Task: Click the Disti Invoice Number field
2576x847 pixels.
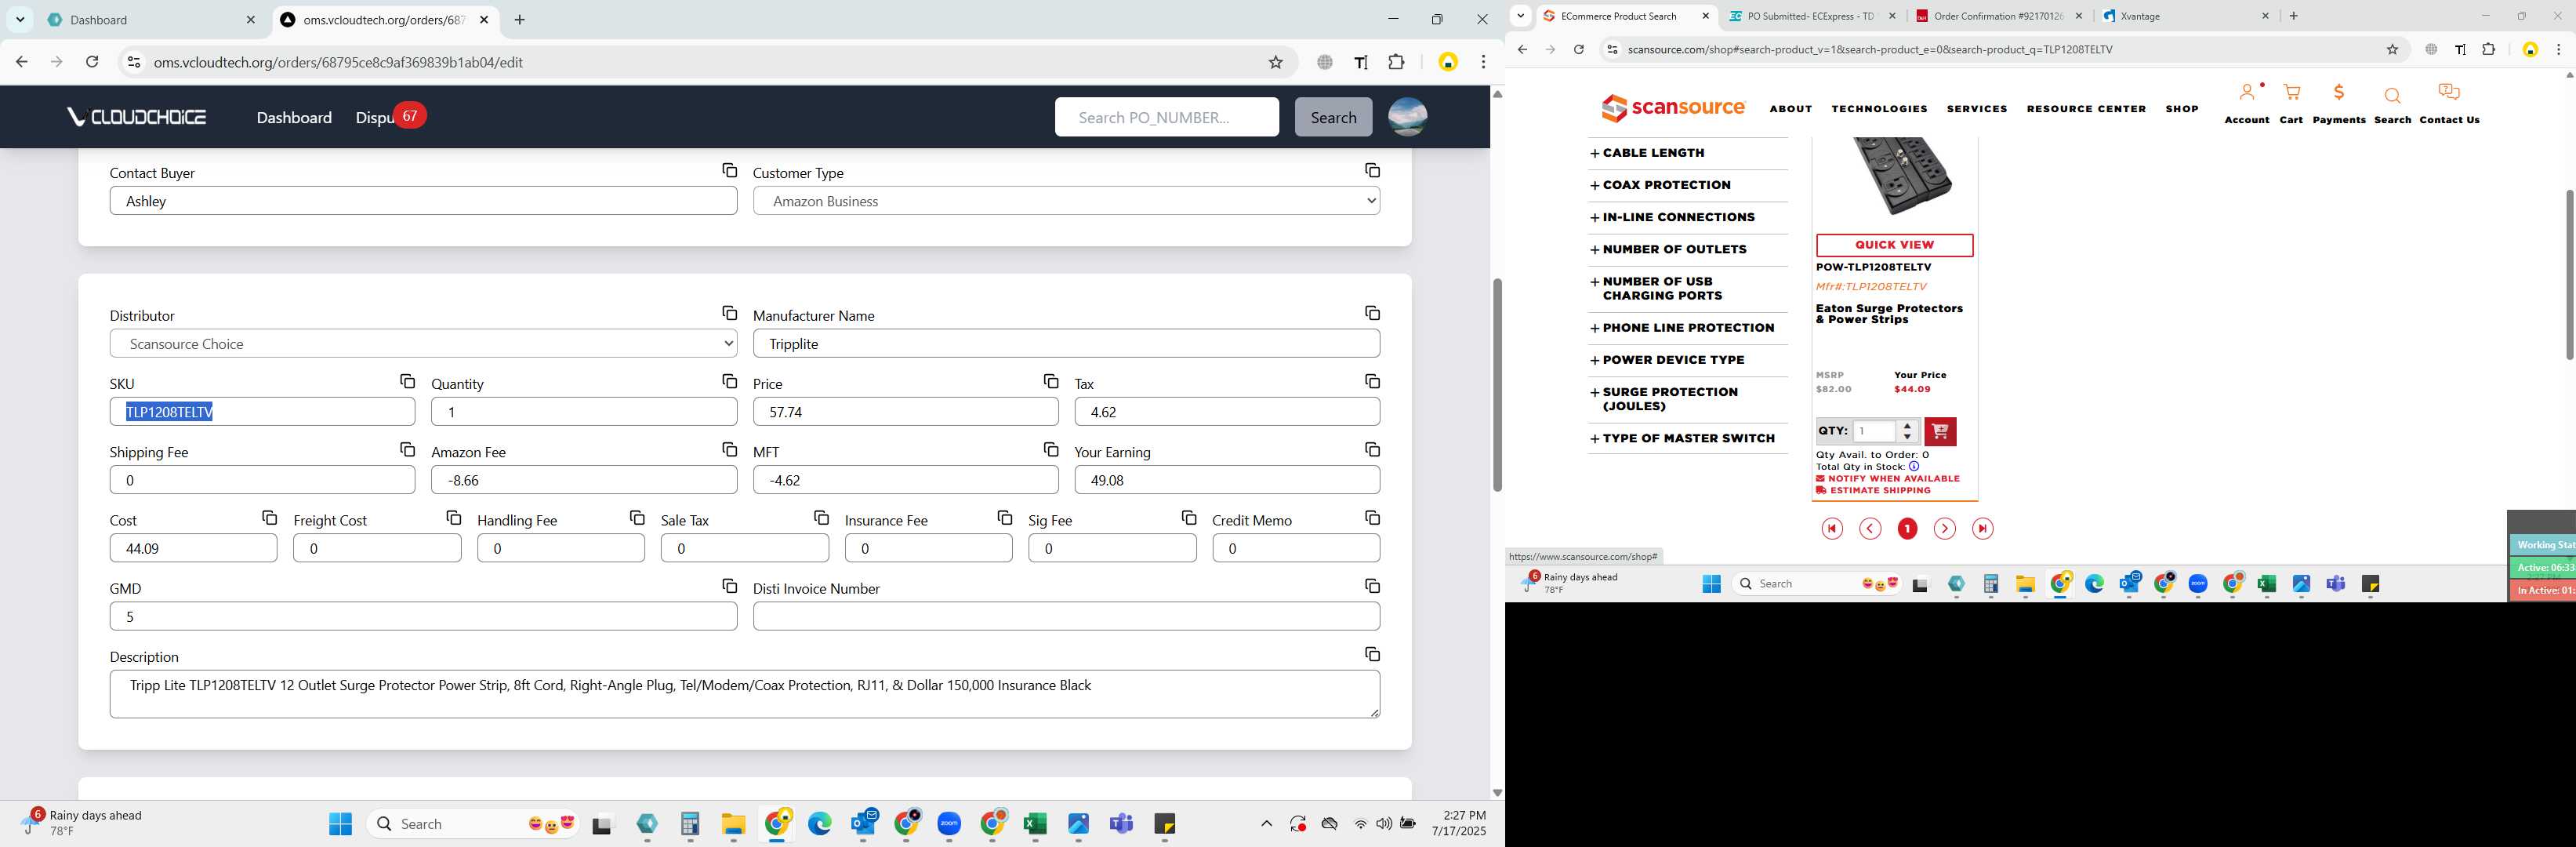Action: coord(1066,617)
